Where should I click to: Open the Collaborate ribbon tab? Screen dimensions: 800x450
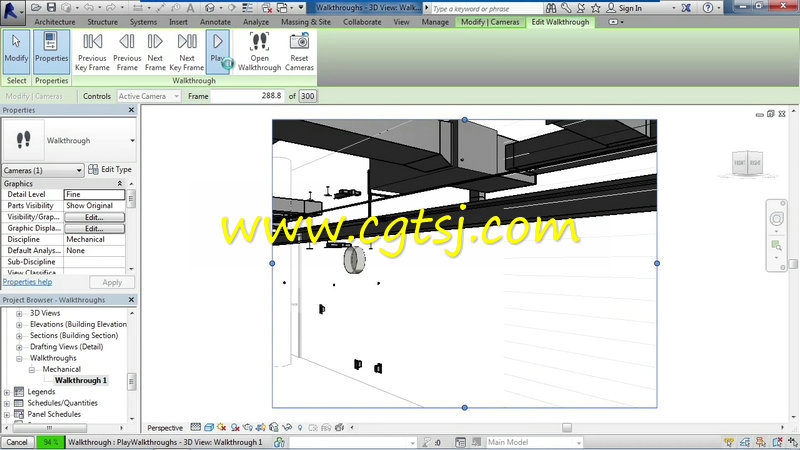362,22
